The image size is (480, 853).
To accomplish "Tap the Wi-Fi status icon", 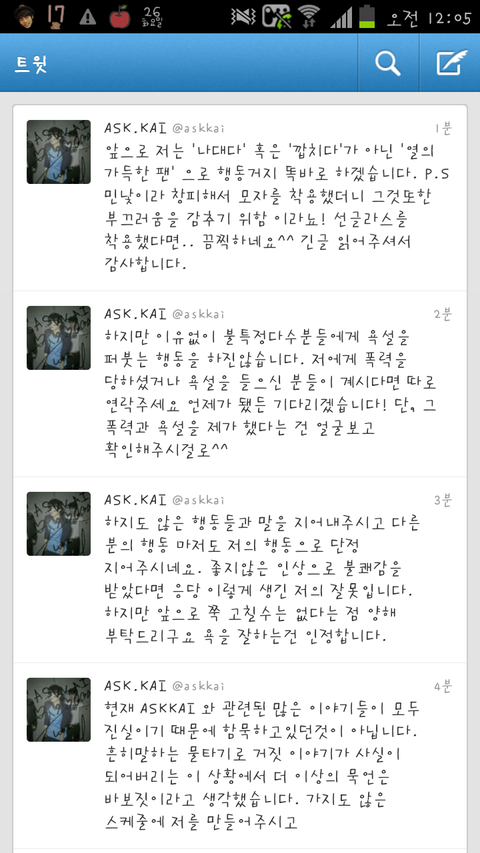I will point(309,16).
